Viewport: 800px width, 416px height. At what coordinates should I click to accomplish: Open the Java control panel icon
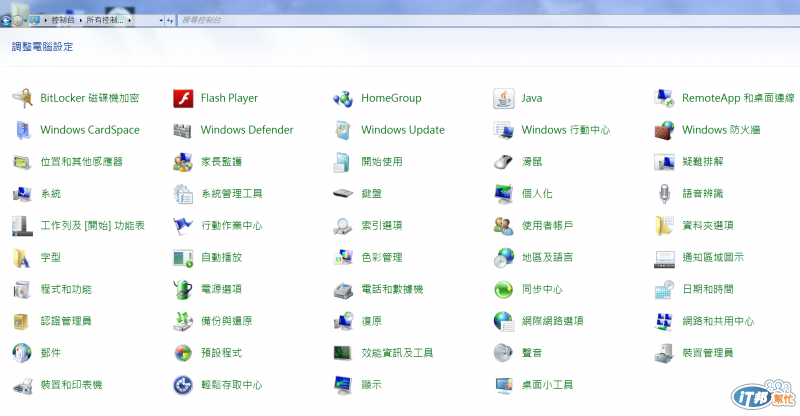click(x=504, y=98)
